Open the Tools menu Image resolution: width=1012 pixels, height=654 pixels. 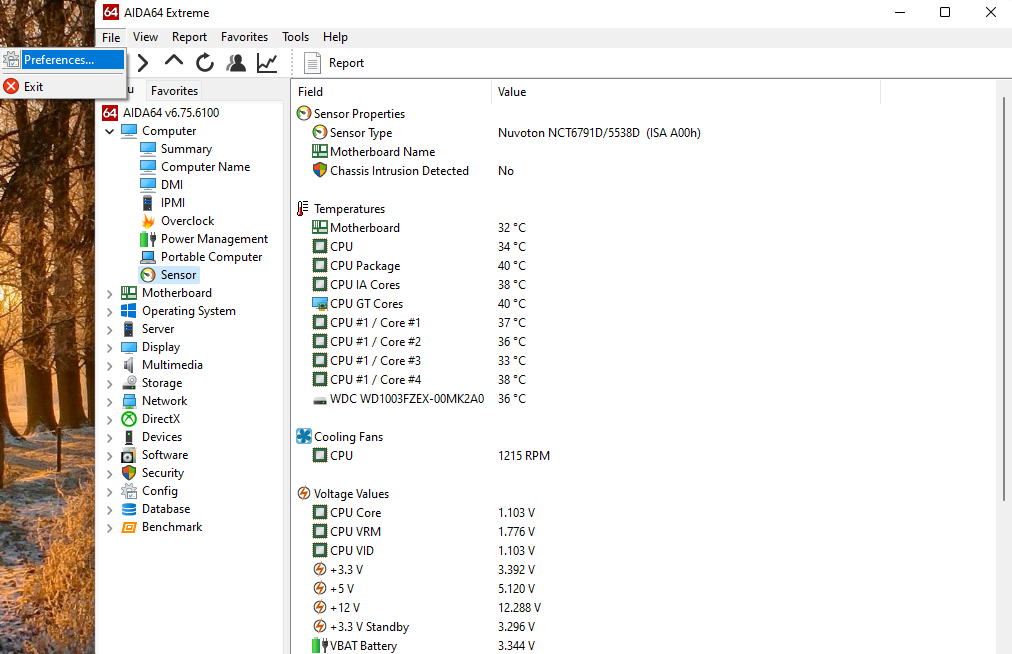296,37
